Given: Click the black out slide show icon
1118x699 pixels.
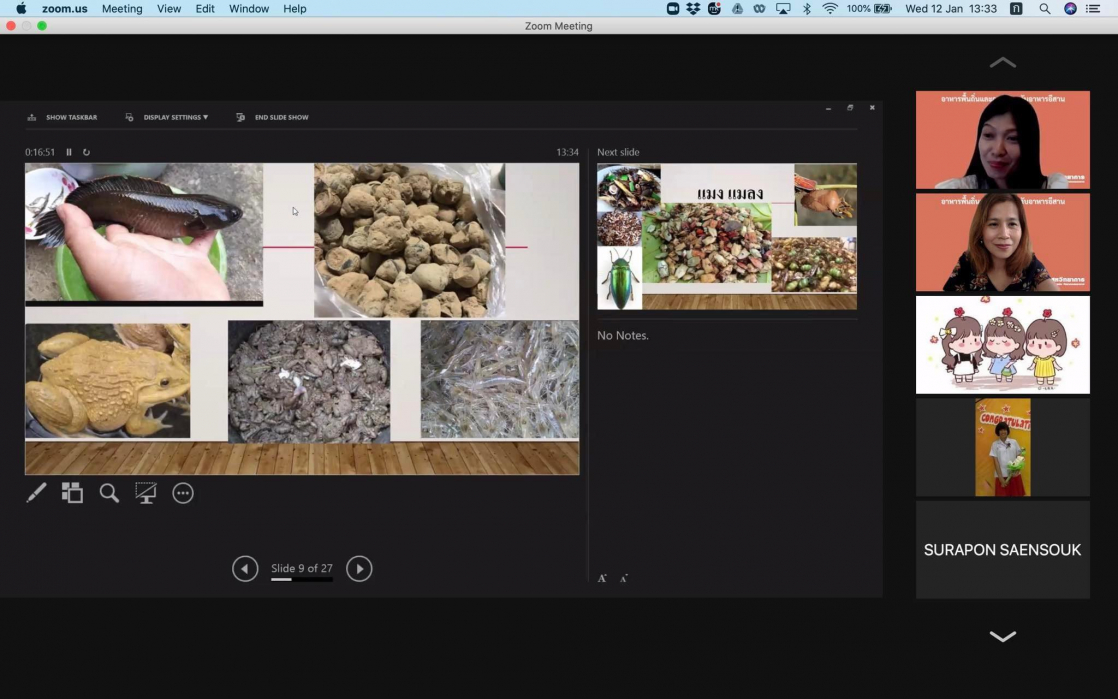Looking at the screenshot, I should [x=146, y=493].
